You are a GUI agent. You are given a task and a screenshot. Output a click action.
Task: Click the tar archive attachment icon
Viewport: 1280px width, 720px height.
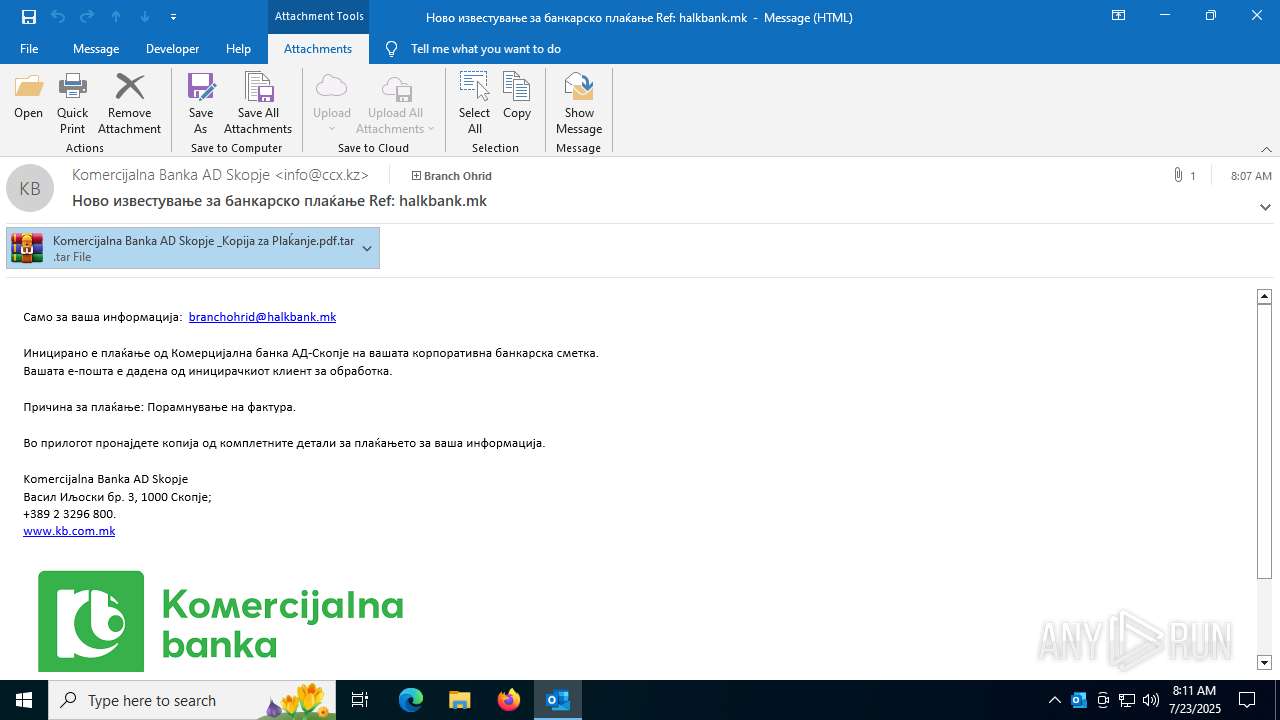[x=27, y=248]
